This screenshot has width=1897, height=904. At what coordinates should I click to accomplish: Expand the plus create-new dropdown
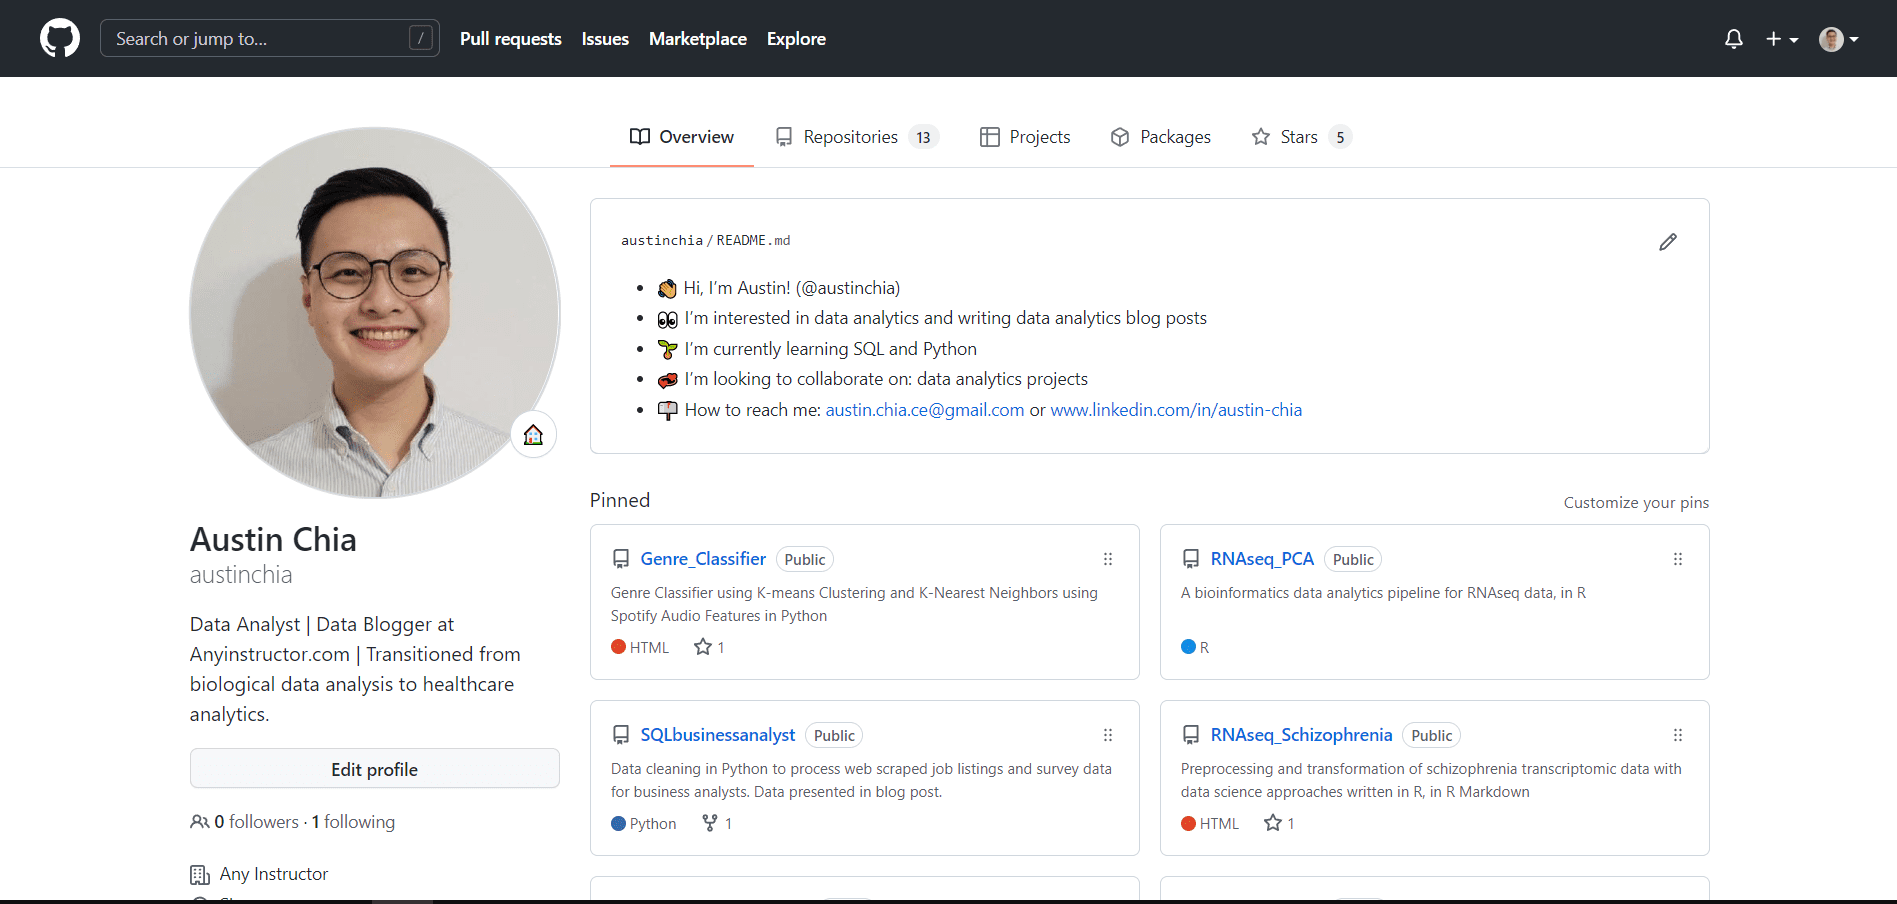pyautogui.click(x=1781, y=39)
